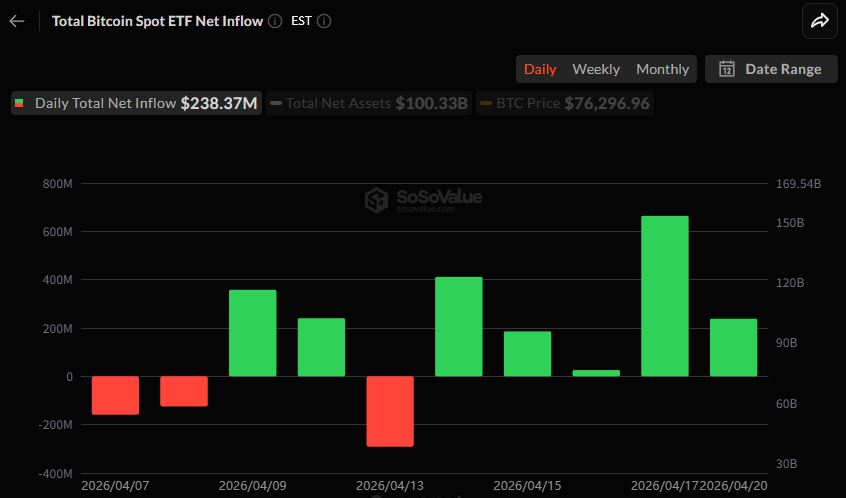Click the SoSoValue watermark logo
846x498 pixels.
376,200
